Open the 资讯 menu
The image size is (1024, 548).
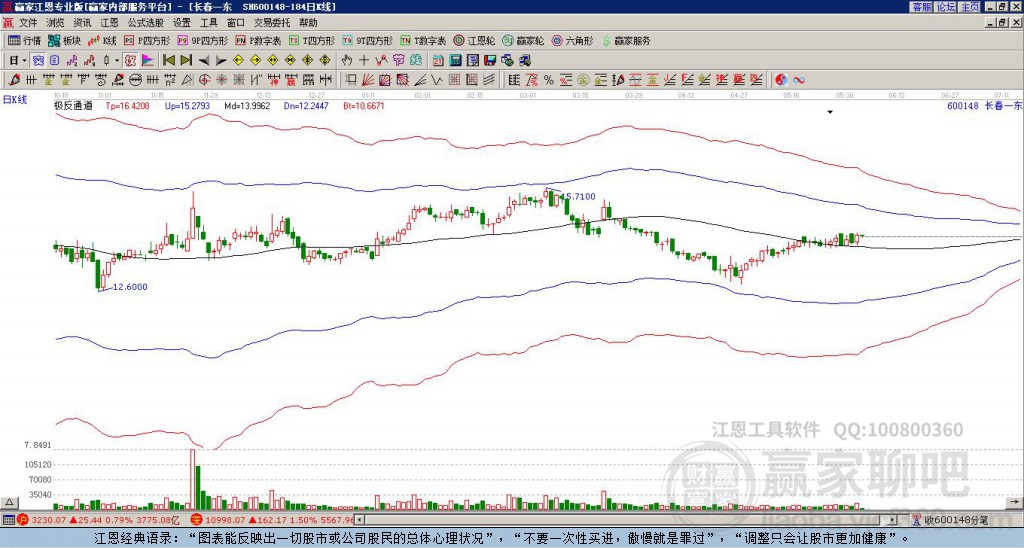point(82,23)
